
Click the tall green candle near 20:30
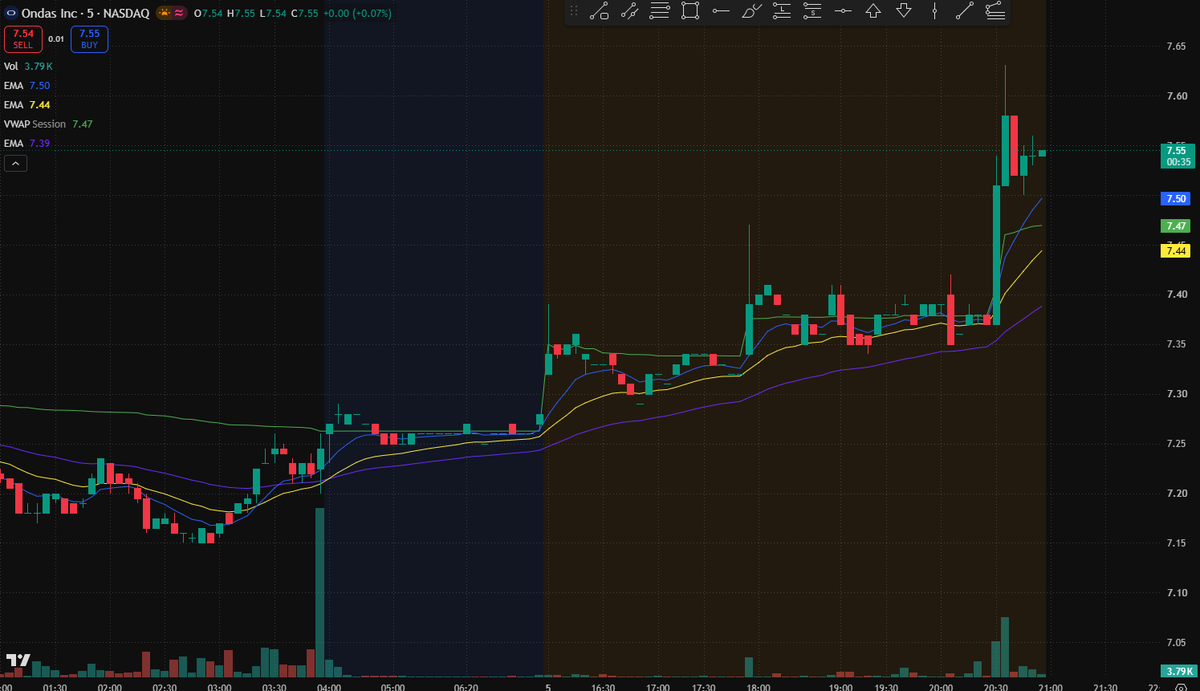(997, 255)
